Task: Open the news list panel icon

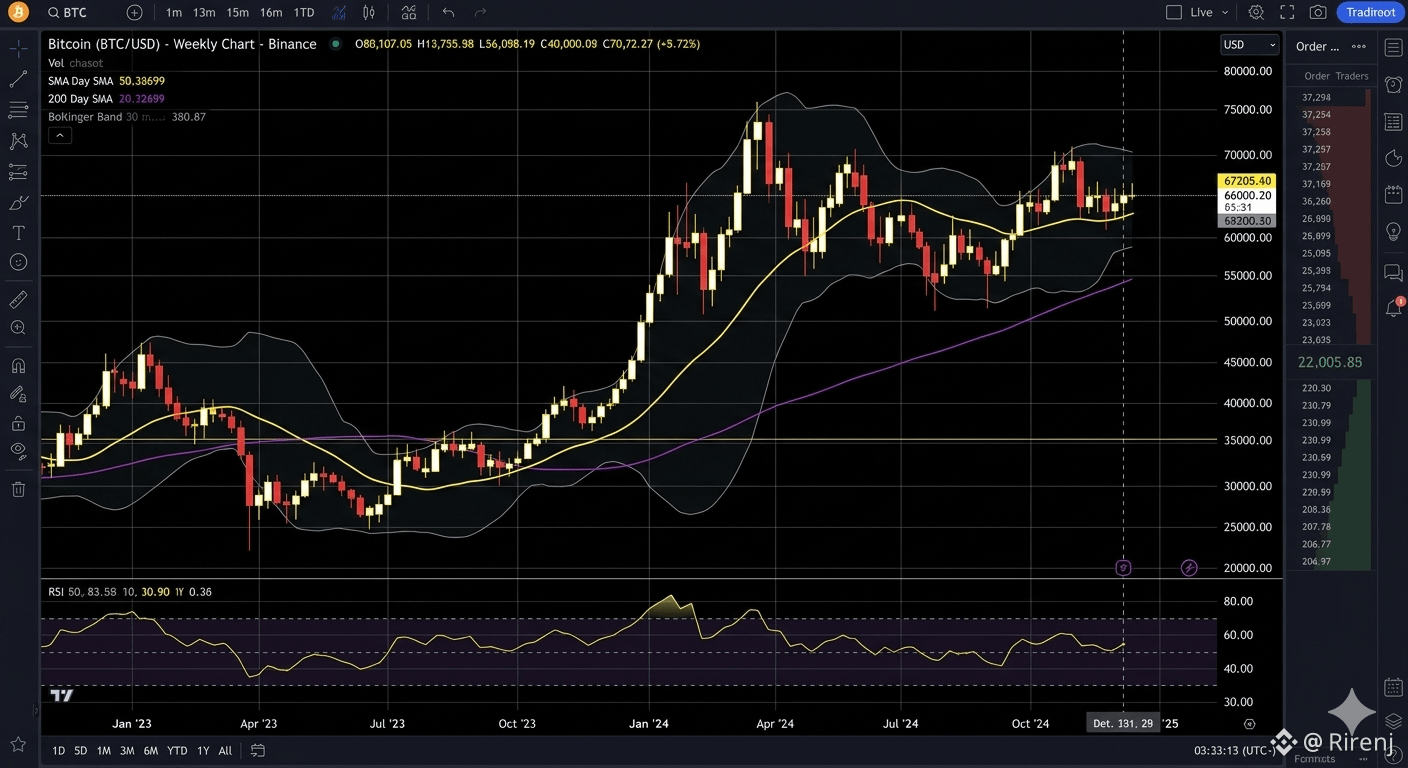Action: pyautogui.click(x=1393, y=121)
